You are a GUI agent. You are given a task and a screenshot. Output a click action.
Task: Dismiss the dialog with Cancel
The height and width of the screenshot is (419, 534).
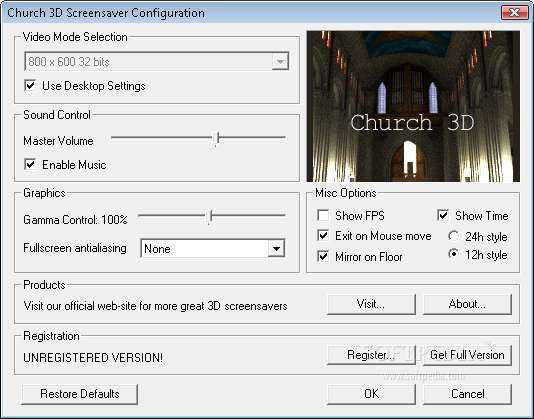(x=467, y=394)
